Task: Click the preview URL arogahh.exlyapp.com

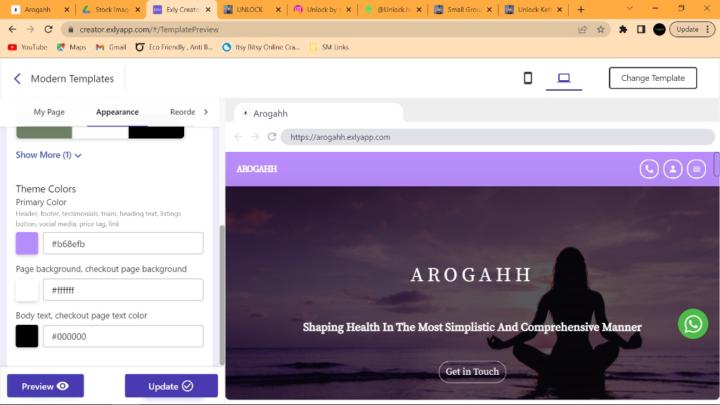Action: click(x=340, y=137)
